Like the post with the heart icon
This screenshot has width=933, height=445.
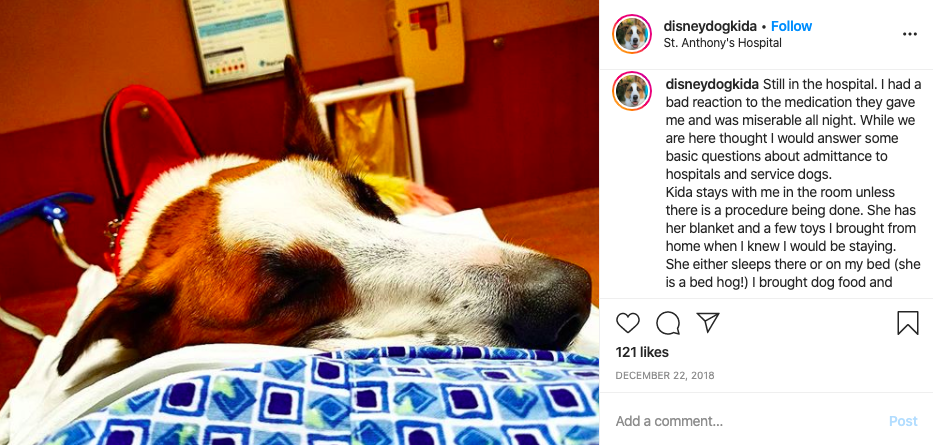click(627, 323)
